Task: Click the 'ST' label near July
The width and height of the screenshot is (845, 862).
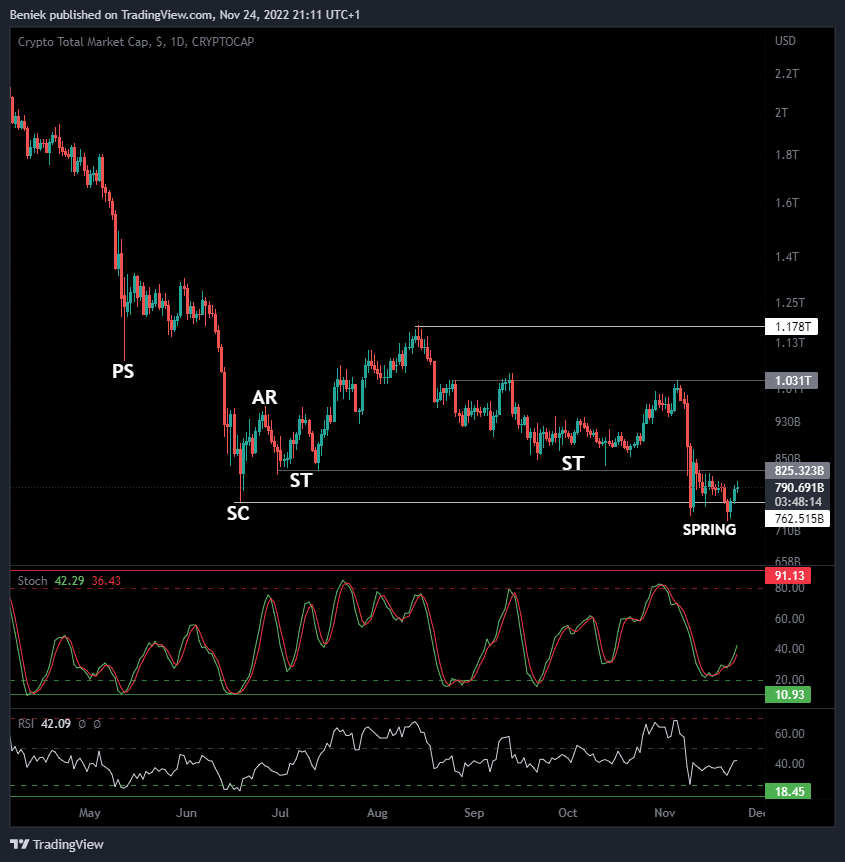Action: pos(301,480)
